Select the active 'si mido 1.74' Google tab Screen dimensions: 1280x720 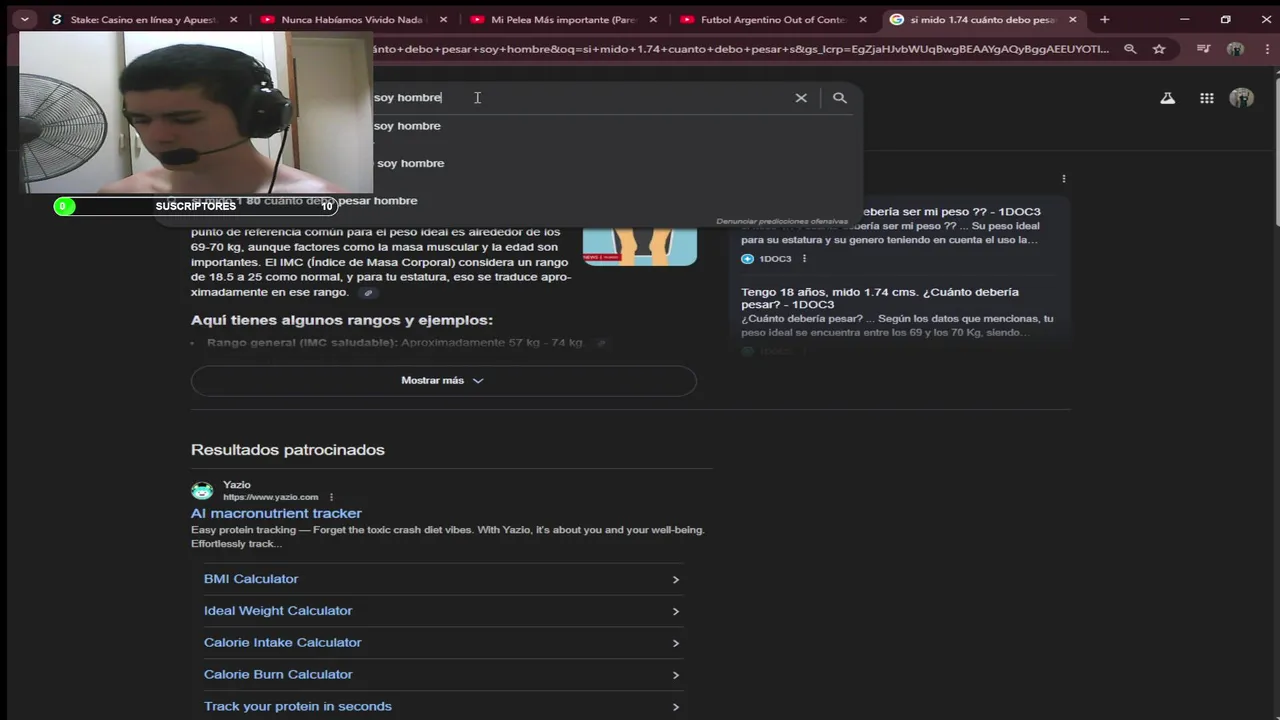point(983,19)
